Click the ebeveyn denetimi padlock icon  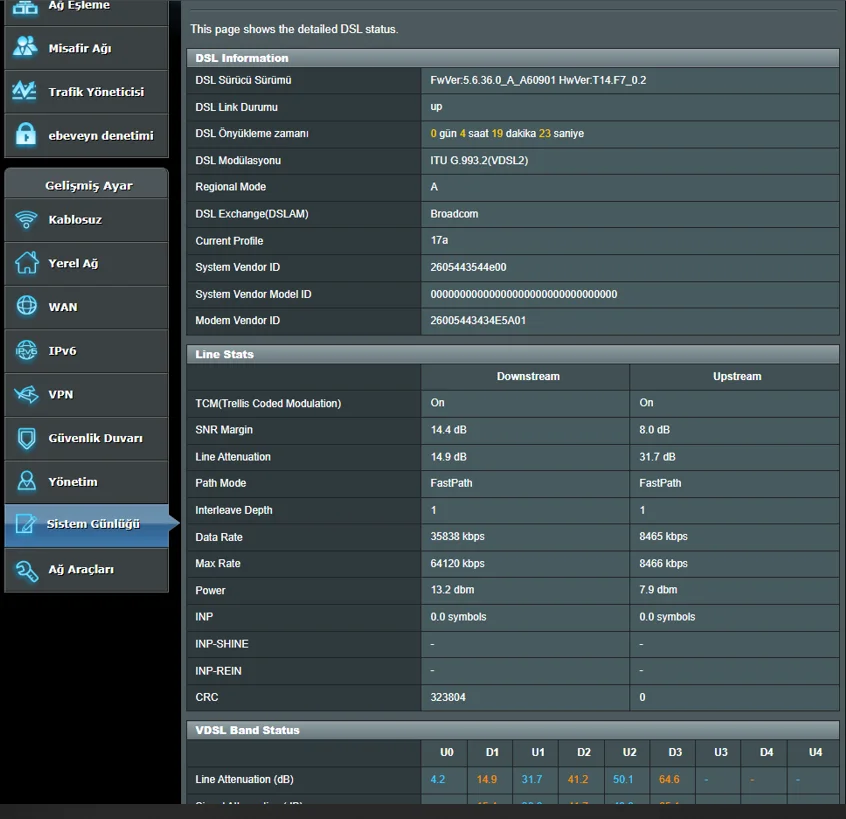pos(25,135)
